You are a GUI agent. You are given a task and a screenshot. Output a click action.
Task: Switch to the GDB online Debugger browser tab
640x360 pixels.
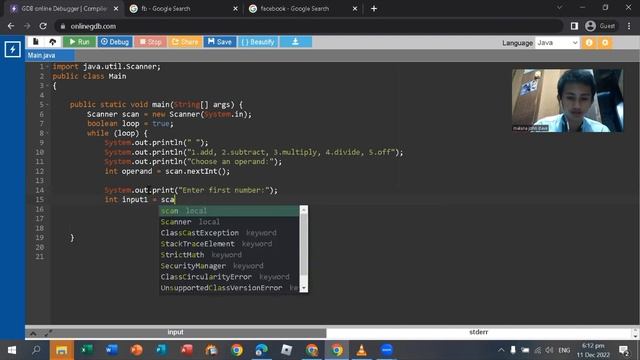click(63, 9)
